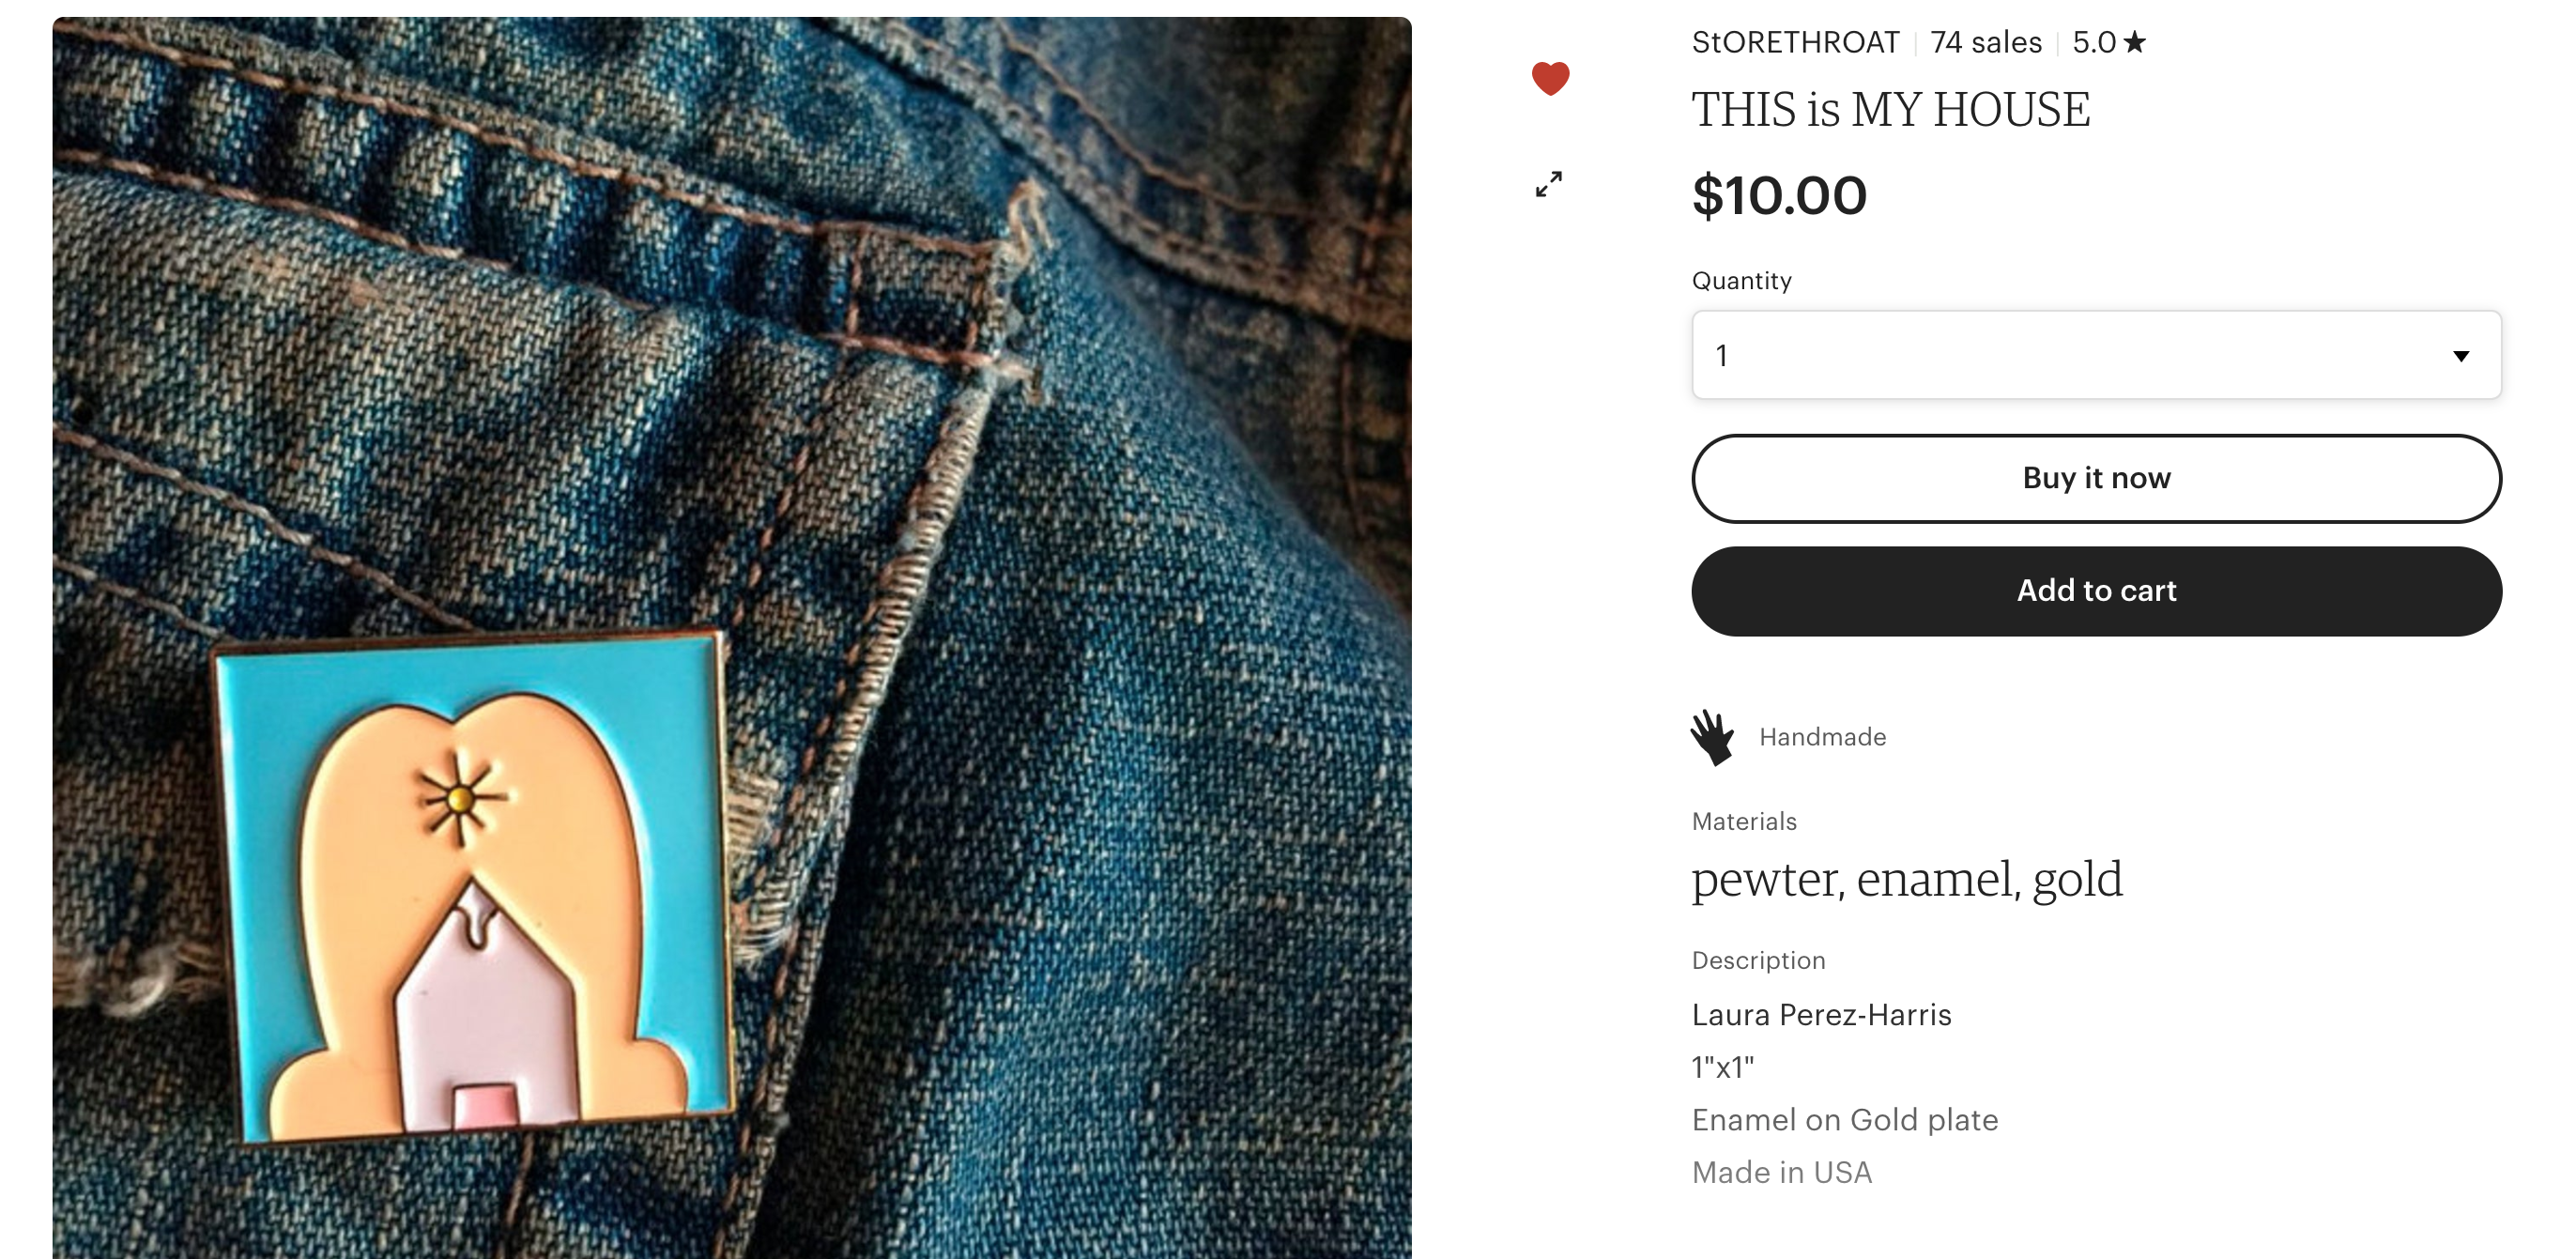Screen dimensions: 2576x1259
Task: Open the Quantity dropdown
Action: point(2096,355)
